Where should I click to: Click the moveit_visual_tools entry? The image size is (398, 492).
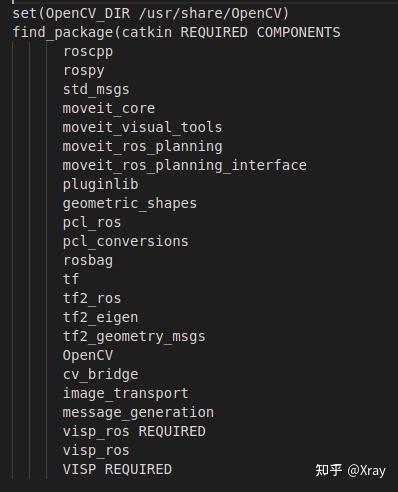142,128
